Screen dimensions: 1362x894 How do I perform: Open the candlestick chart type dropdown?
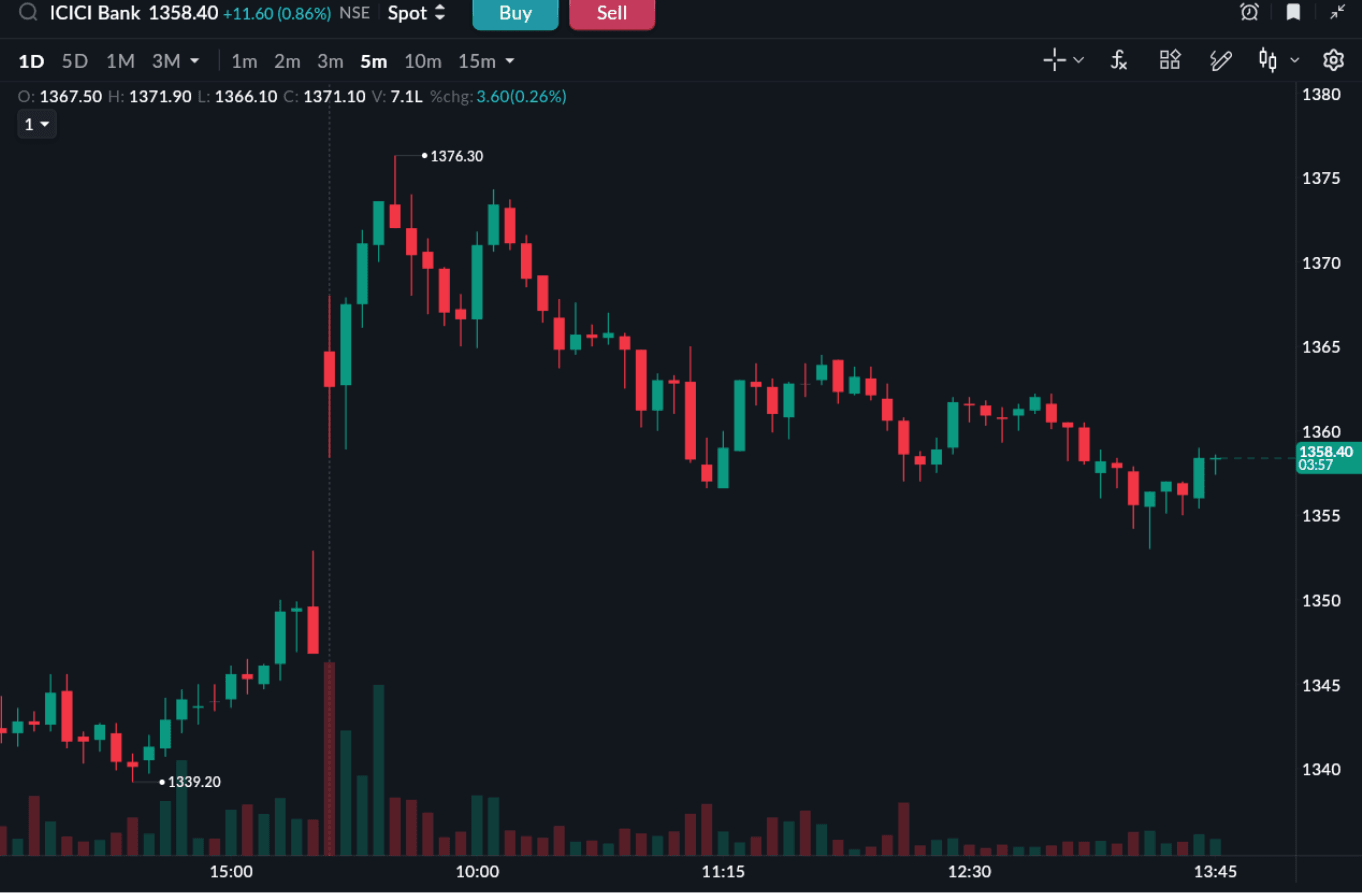tap(1279, 61)
